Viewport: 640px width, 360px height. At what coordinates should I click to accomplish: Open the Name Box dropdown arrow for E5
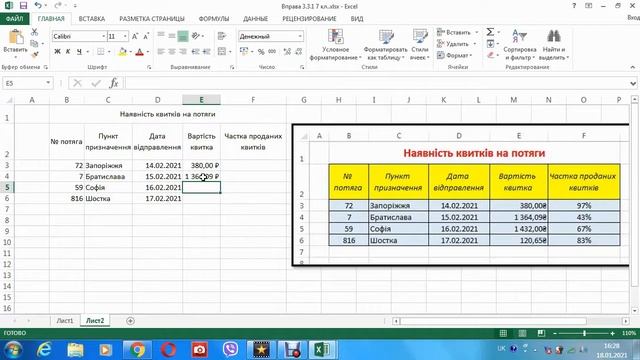(x=48, y=83)
